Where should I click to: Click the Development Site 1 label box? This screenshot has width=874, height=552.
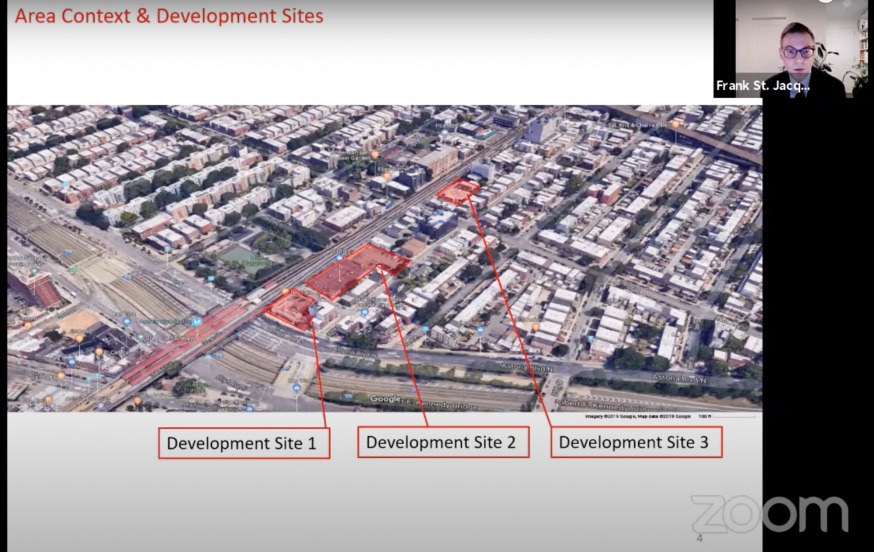pyautogui.click(x=243, y=443)
